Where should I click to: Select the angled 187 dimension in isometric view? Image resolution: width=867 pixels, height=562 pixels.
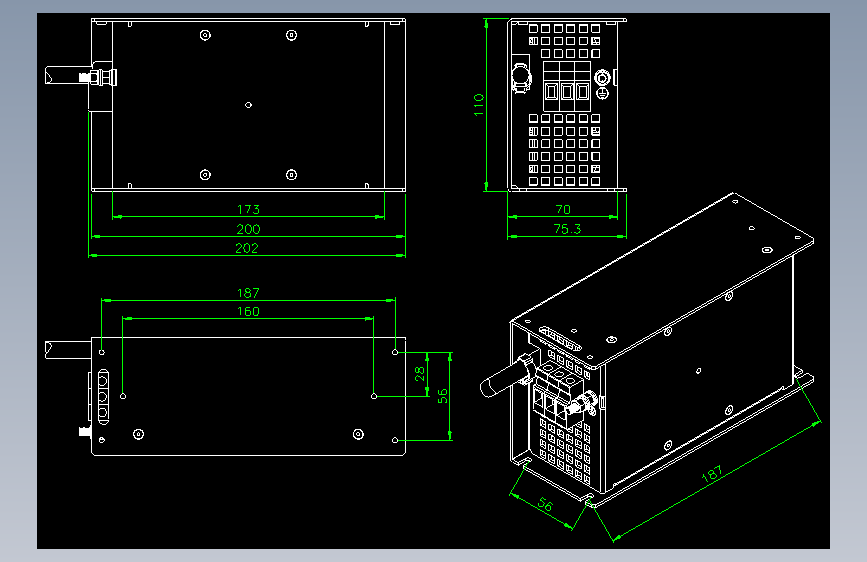tap(712, 473)
